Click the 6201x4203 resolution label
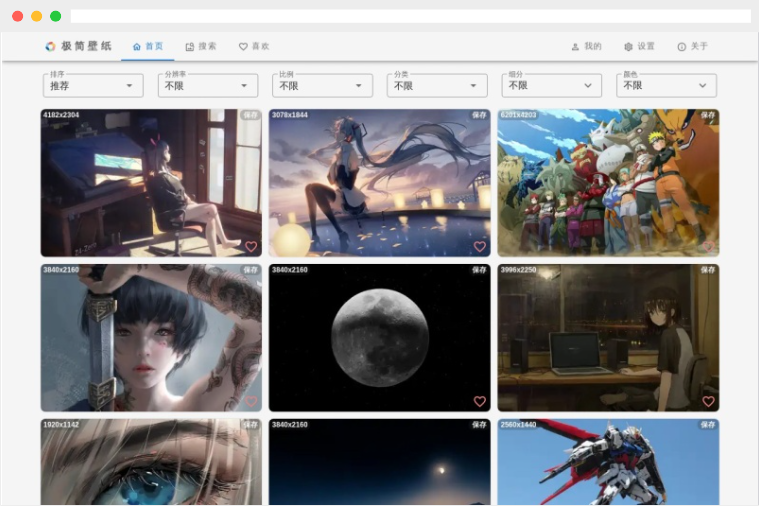Screen dimensions: 759x506 [x=518, y=115]
